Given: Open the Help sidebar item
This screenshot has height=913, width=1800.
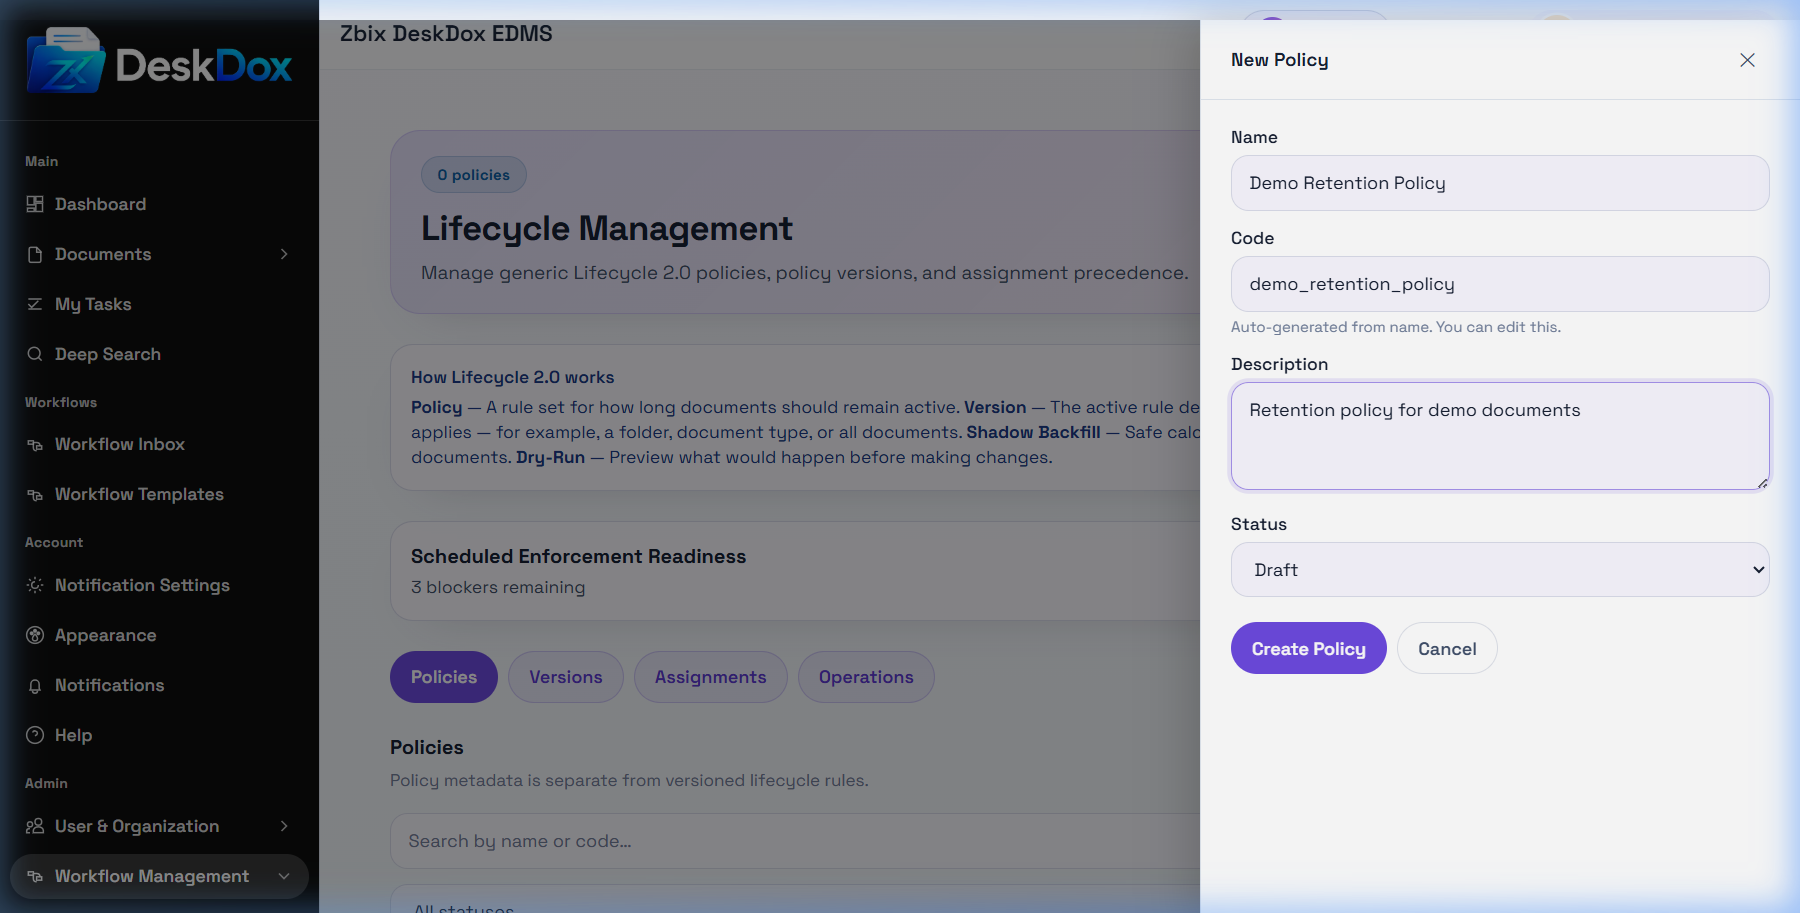Looking at the screenshot, I should [73, 735].
